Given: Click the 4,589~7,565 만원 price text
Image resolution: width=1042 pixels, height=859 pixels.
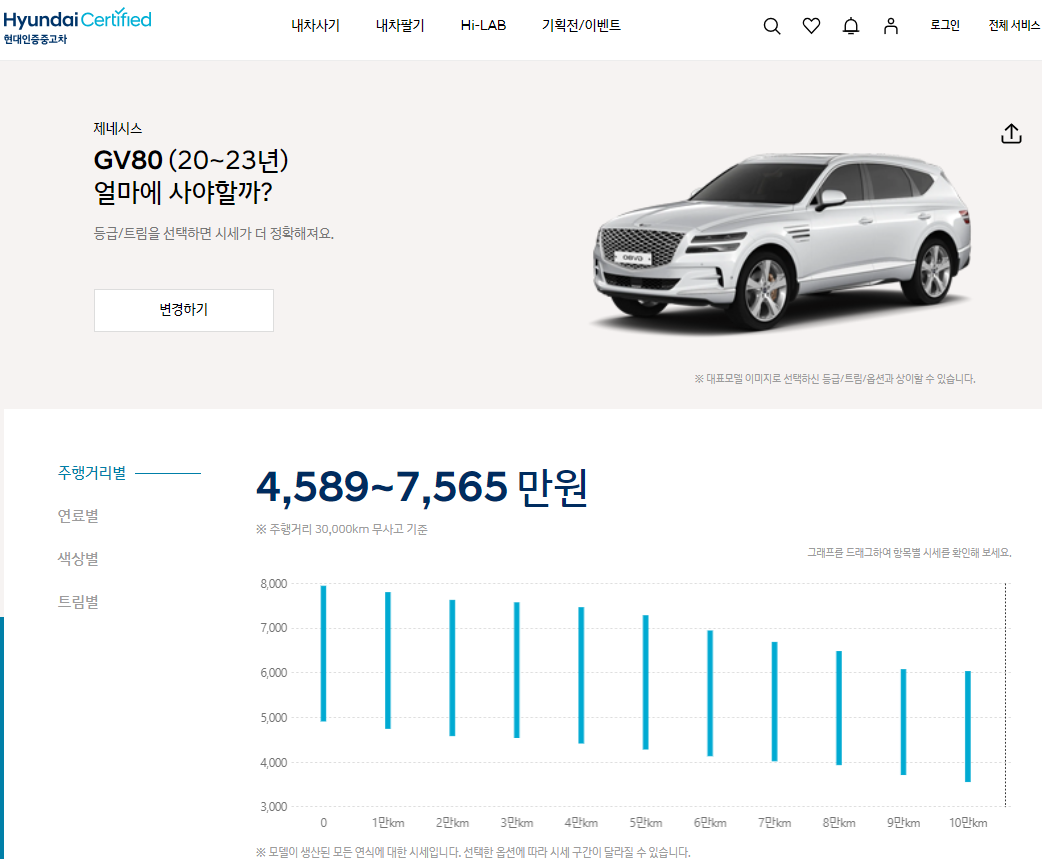Looking at the screenshot, I should [x=422, y=487].
